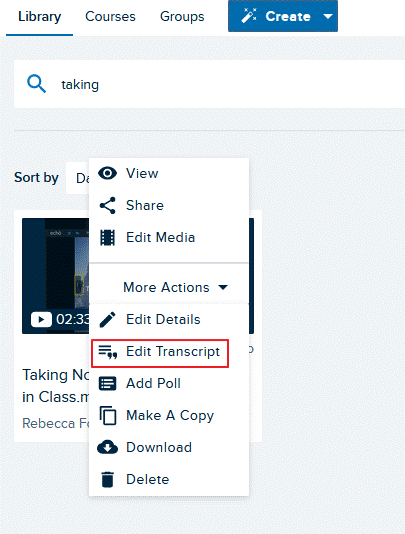Image resolution: width=405 pixels, height=534 pixels.
Task: Click the 'Sort by' label
Action: click(x=36, y=178)
